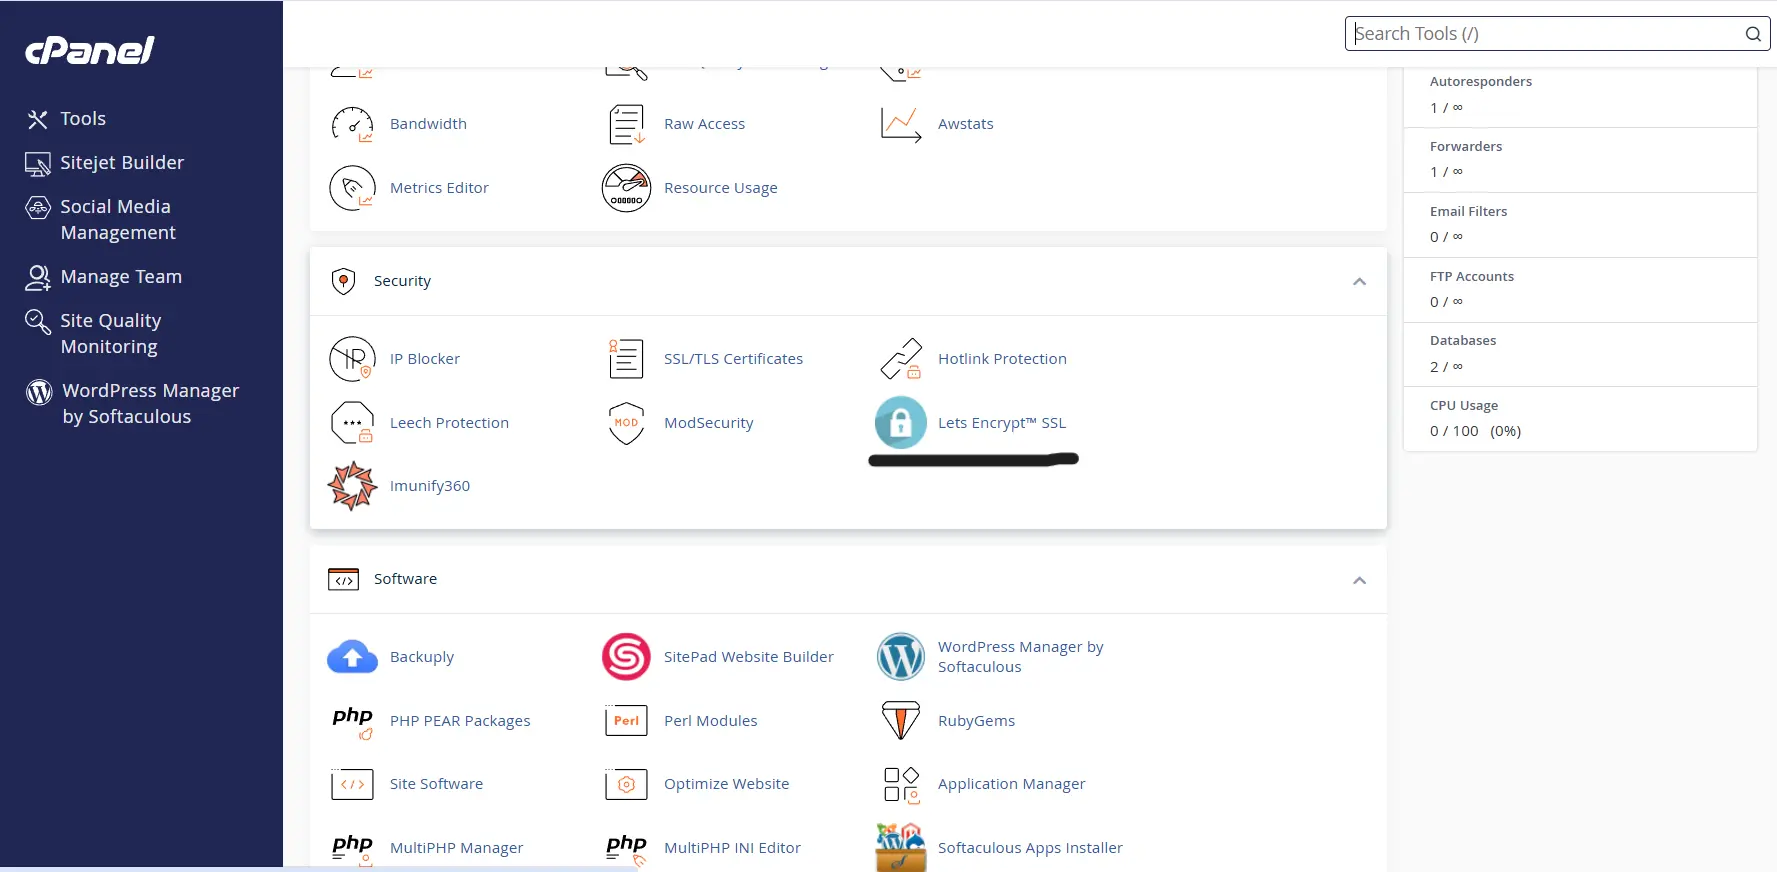
Task: Click the Awstats chart icon
Action: click(901, 124)
